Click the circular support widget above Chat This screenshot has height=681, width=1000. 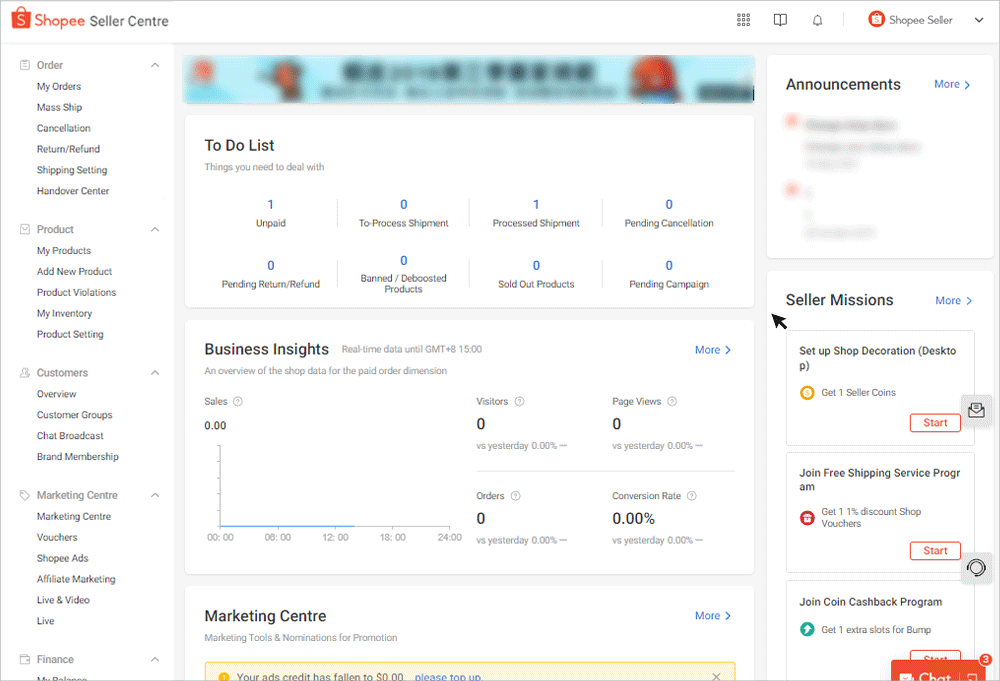coord(977,568)
